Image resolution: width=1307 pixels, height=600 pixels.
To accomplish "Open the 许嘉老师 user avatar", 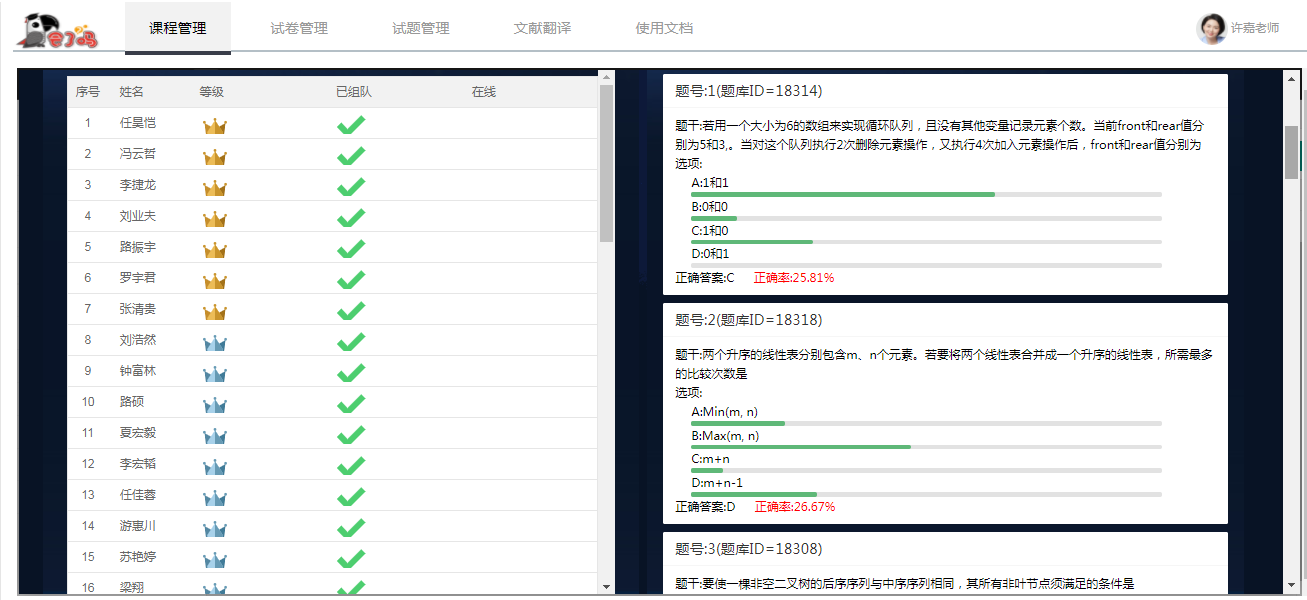I will [1211, 28].
